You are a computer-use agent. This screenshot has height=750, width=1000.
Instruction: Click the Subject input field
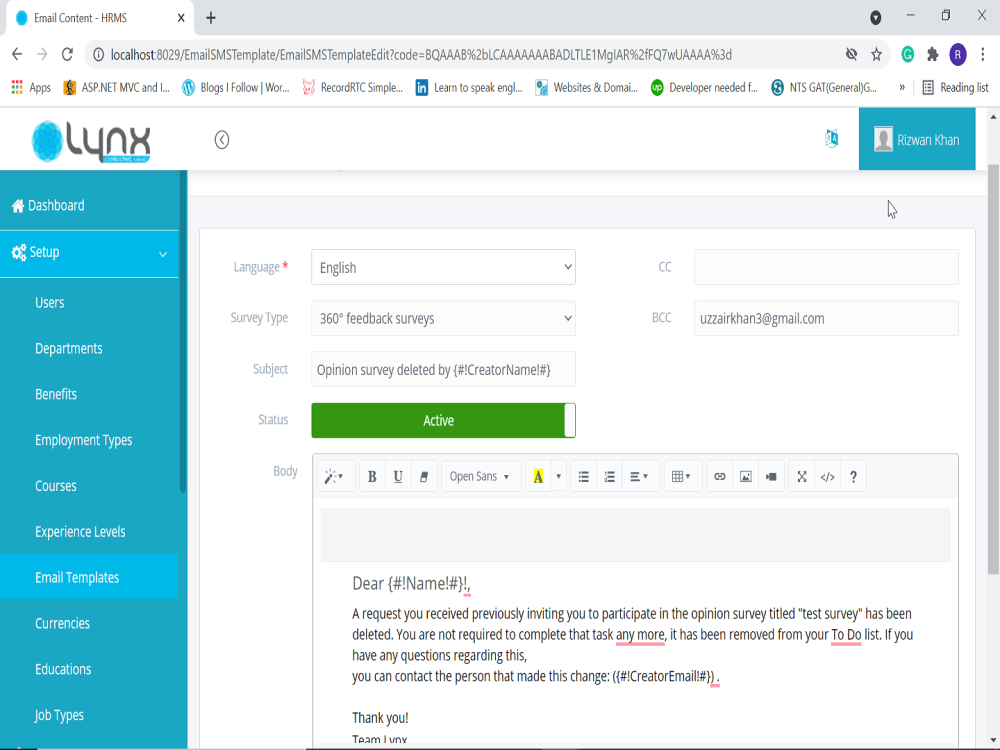point(443,369)
